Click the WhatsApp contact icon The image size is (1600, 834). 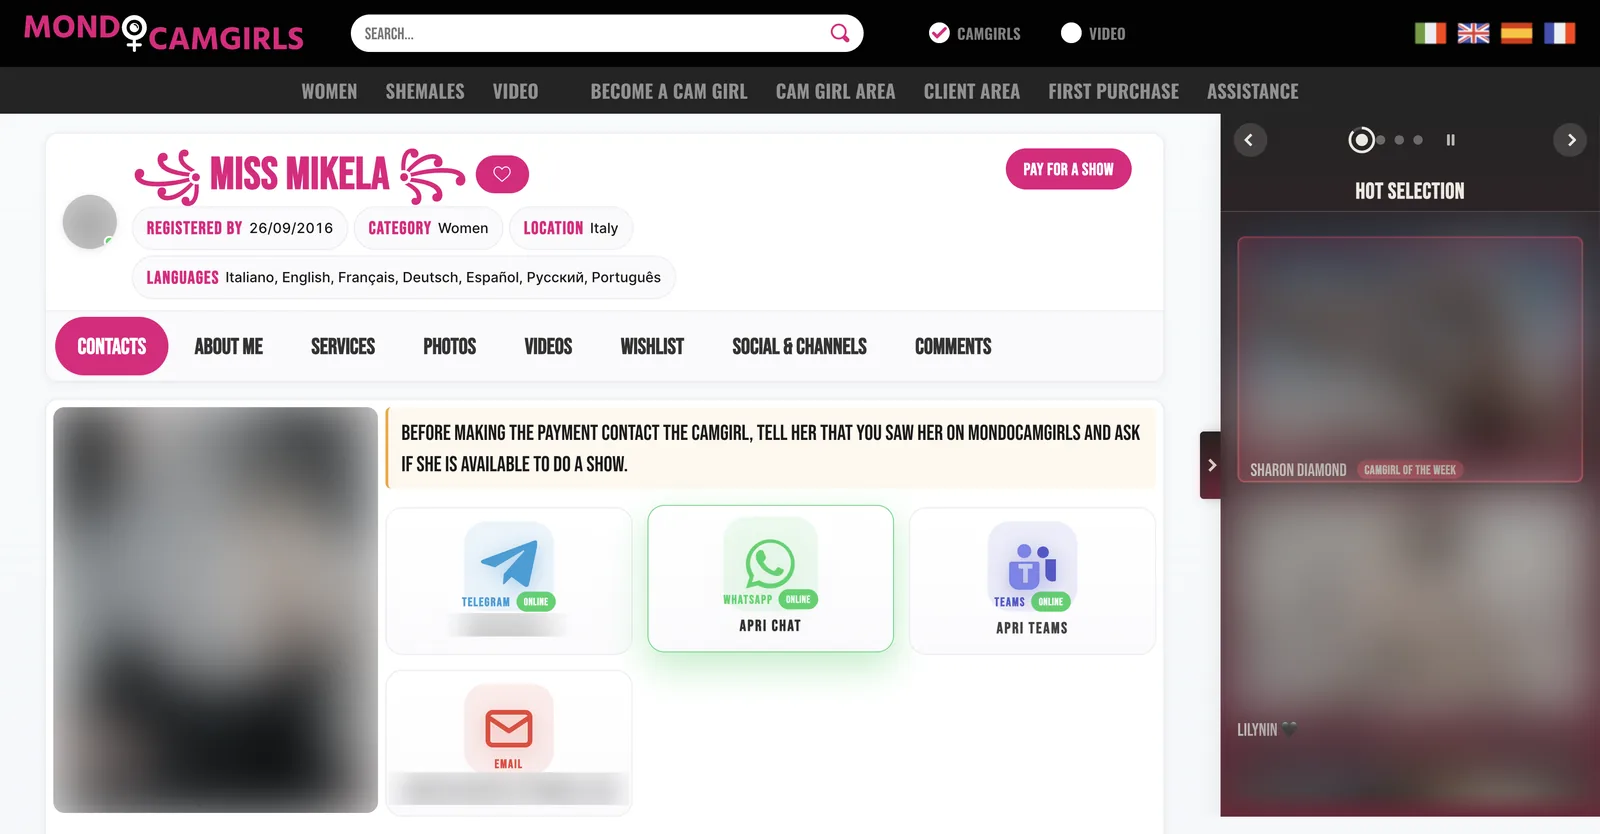click(x=770, y=563)
